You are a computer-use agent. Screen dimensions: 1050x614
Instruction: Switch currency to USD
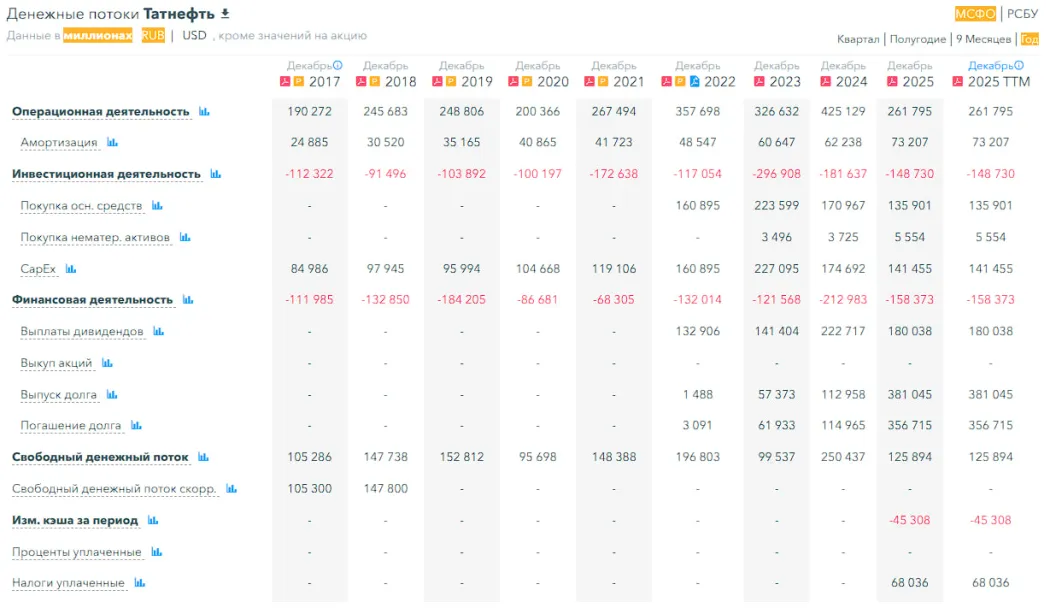point(194,35)
